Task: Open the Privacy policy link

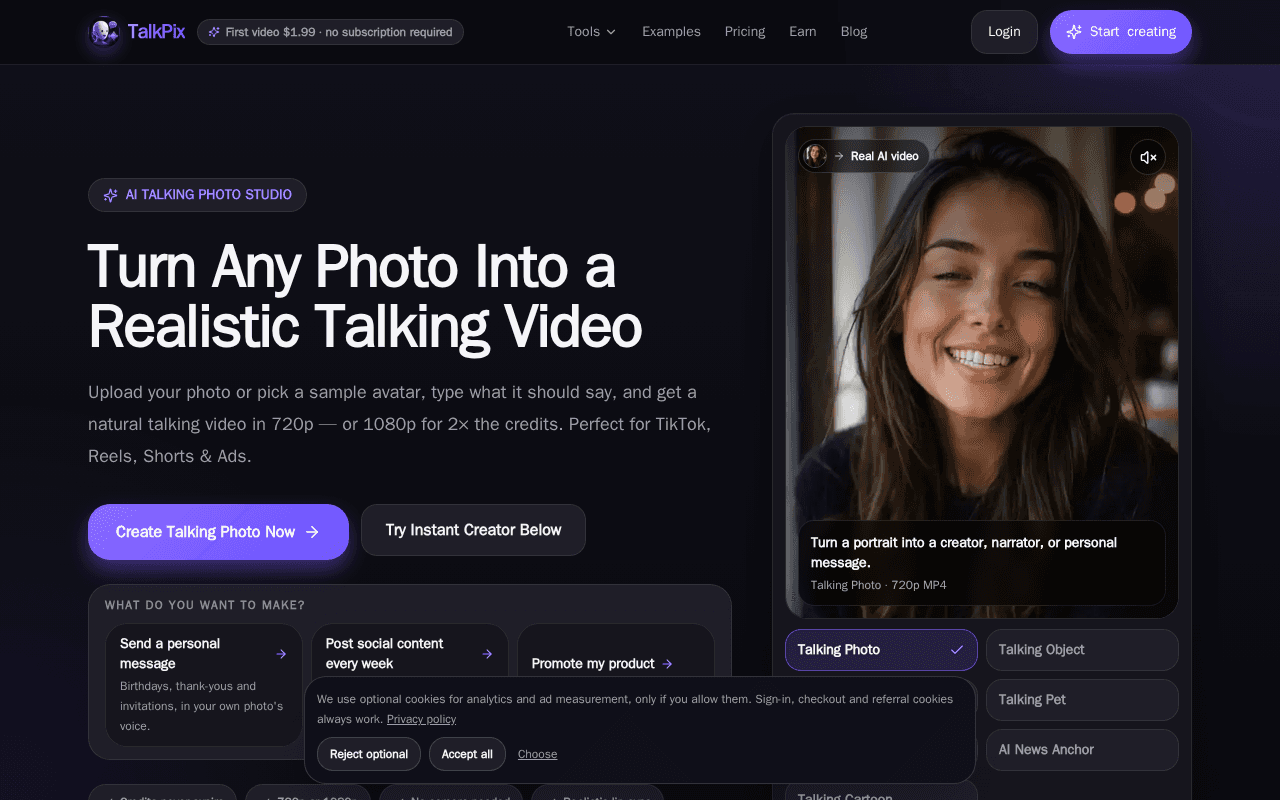Action: click(421, 719)
